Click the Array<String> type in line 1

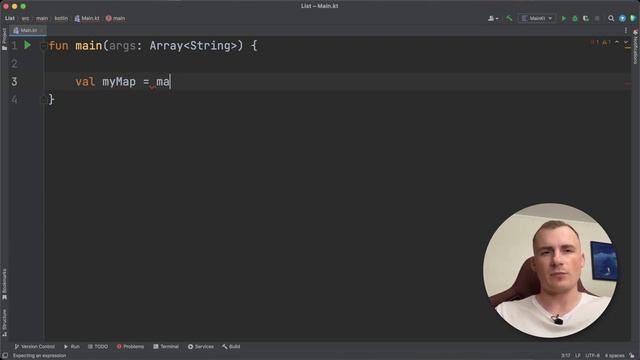pyautogui.click(x=193, y=46)
